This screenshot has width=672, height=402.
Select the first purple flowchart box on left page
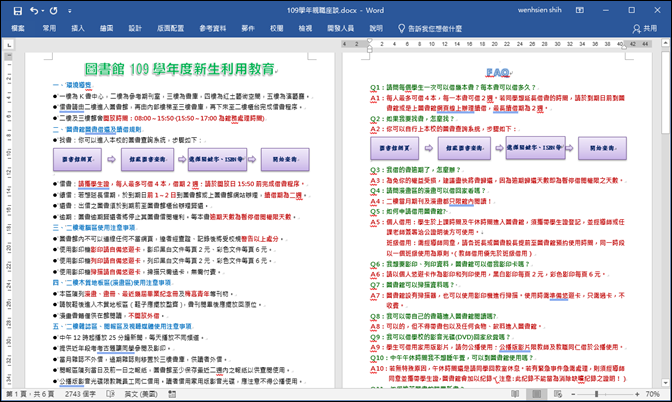[77, 159]
